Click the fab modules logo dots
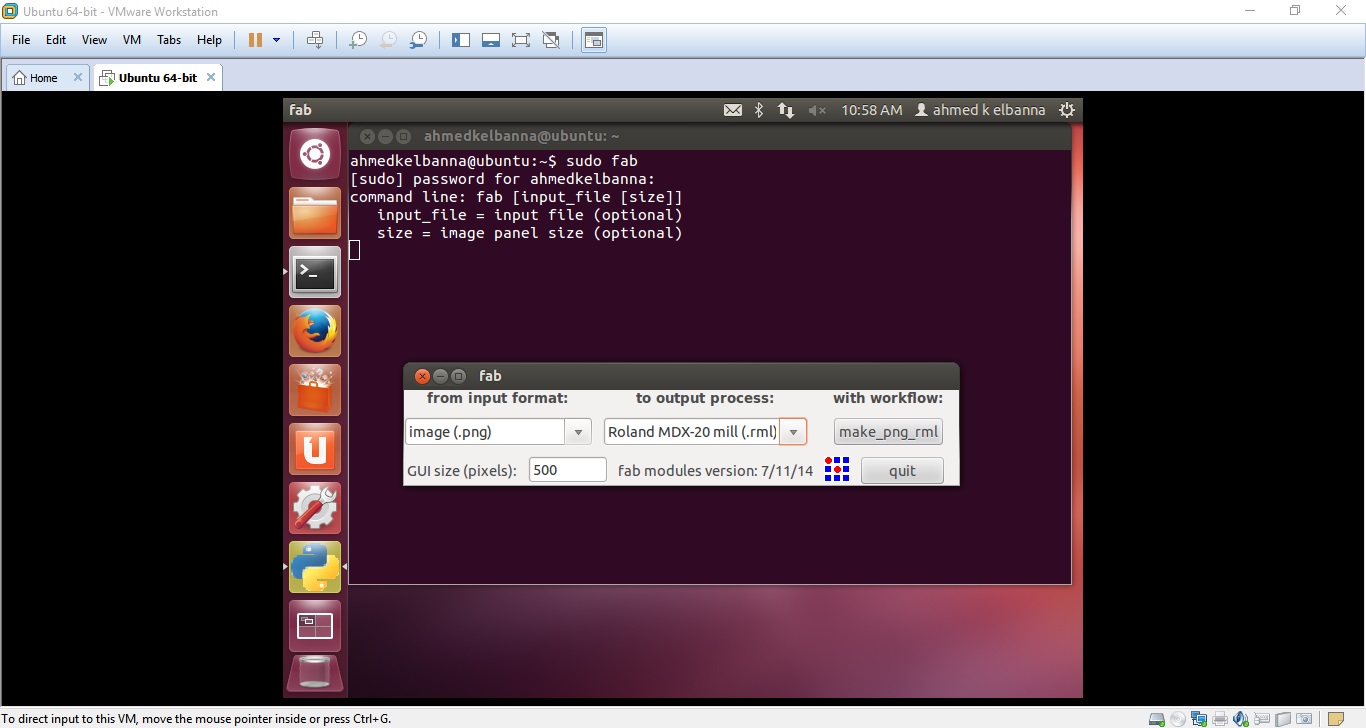 (x=837, y=469)
